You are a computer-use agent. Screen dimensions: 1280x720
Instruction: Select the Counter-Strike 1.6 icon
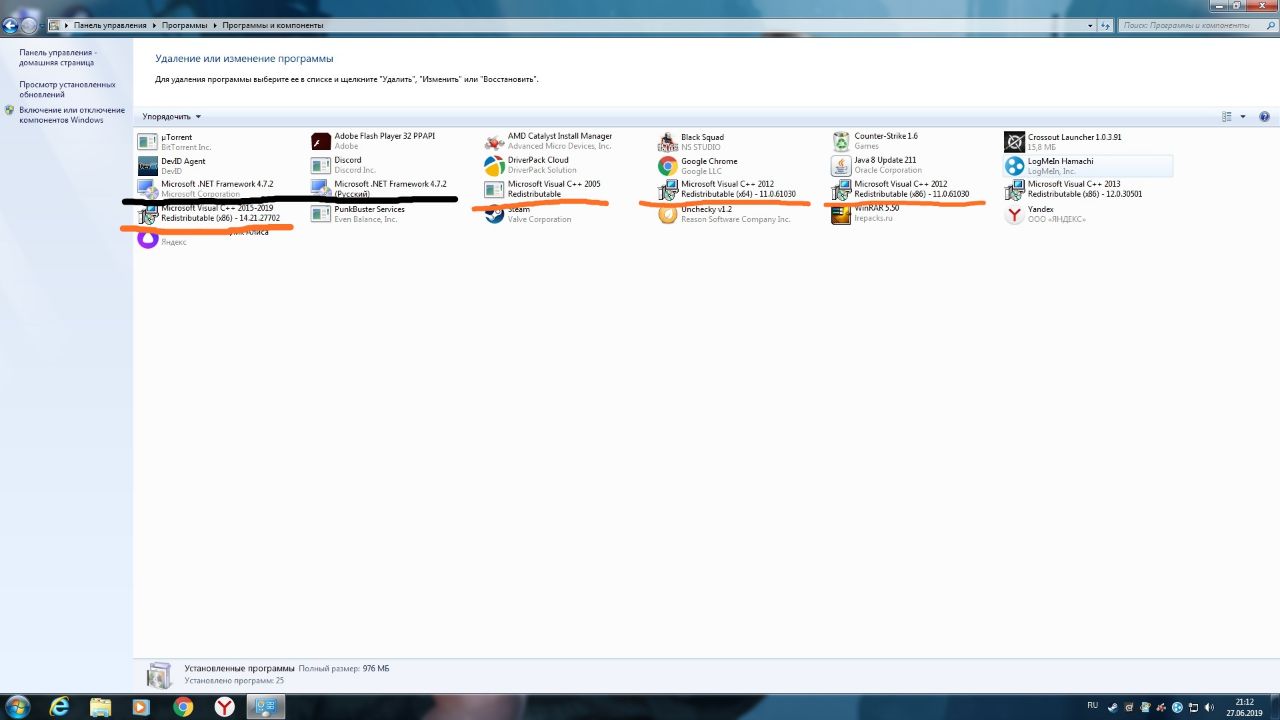pos(841,141)
